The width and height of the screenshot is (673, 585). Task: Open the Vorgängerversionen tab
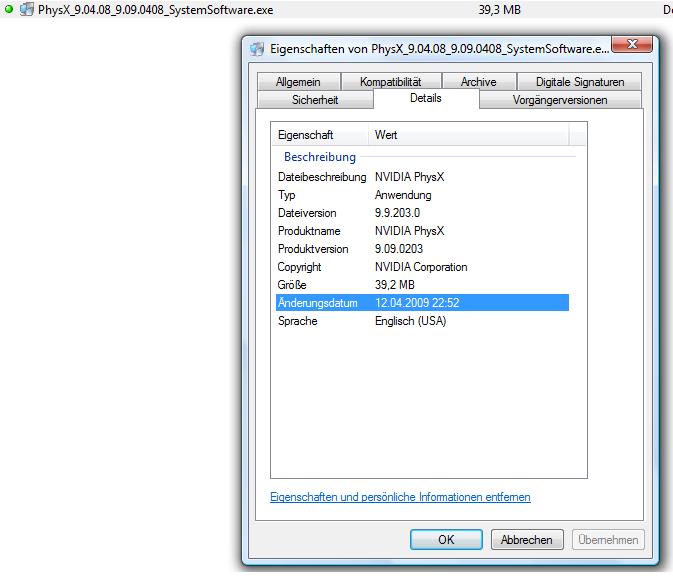click(x=560, y=100)
